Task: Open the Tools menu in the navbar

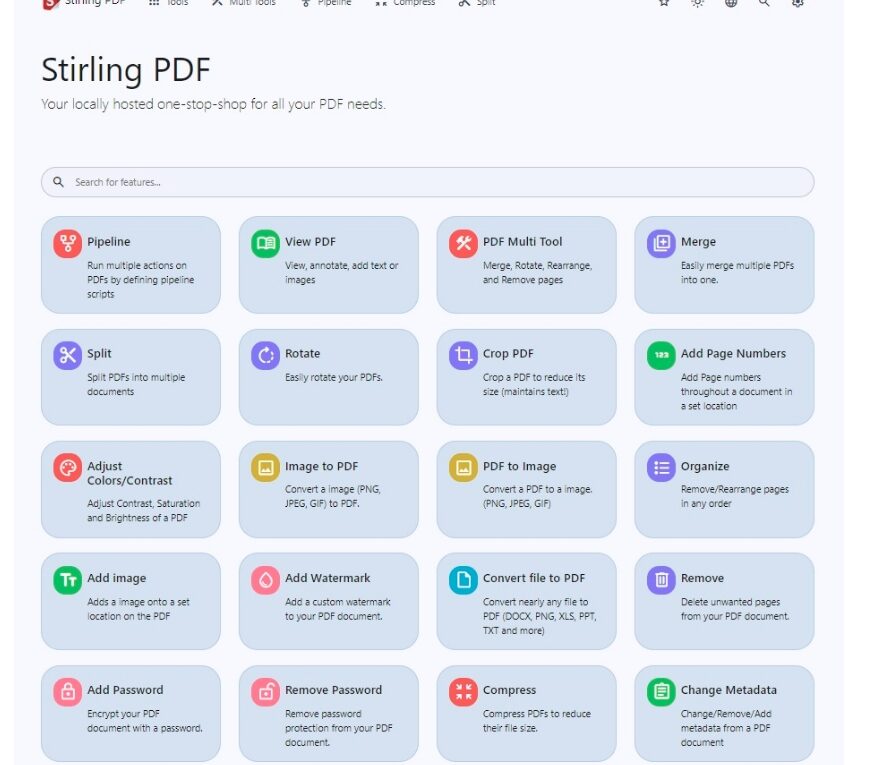Action: pyautogui.click(x=168, y=3)
